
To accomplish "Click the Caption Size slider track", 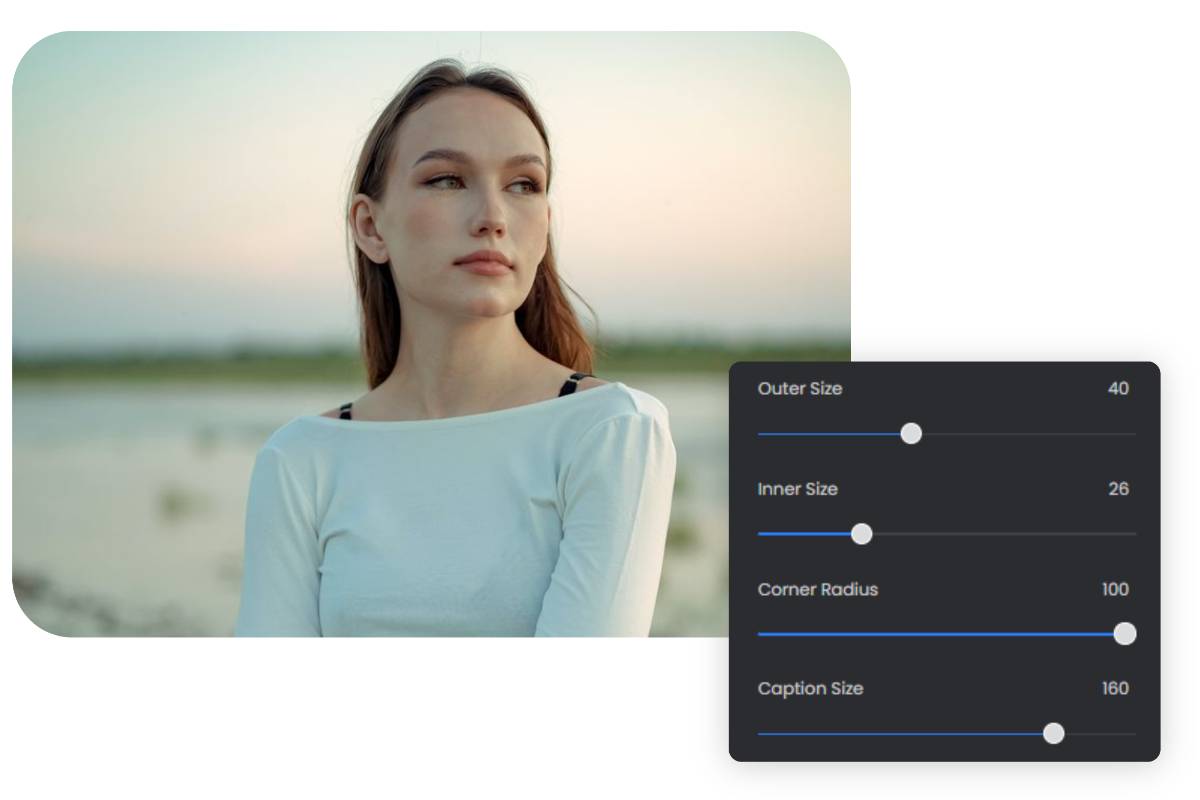I will [x=900, y=735].
